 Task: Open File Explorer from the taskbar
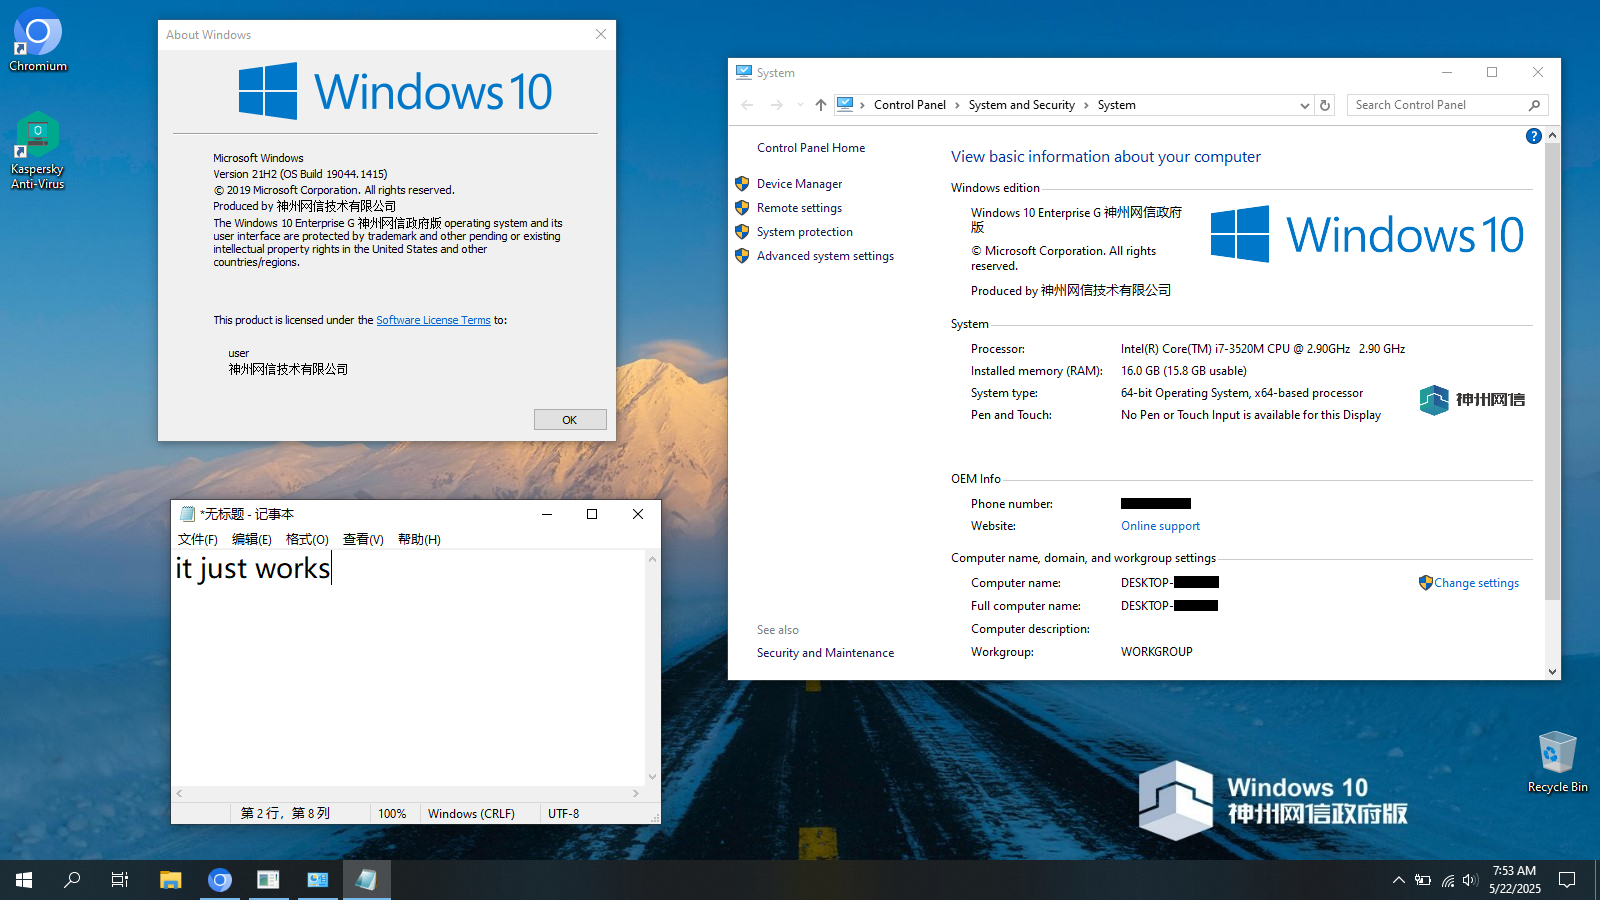[x=171, y=880]
